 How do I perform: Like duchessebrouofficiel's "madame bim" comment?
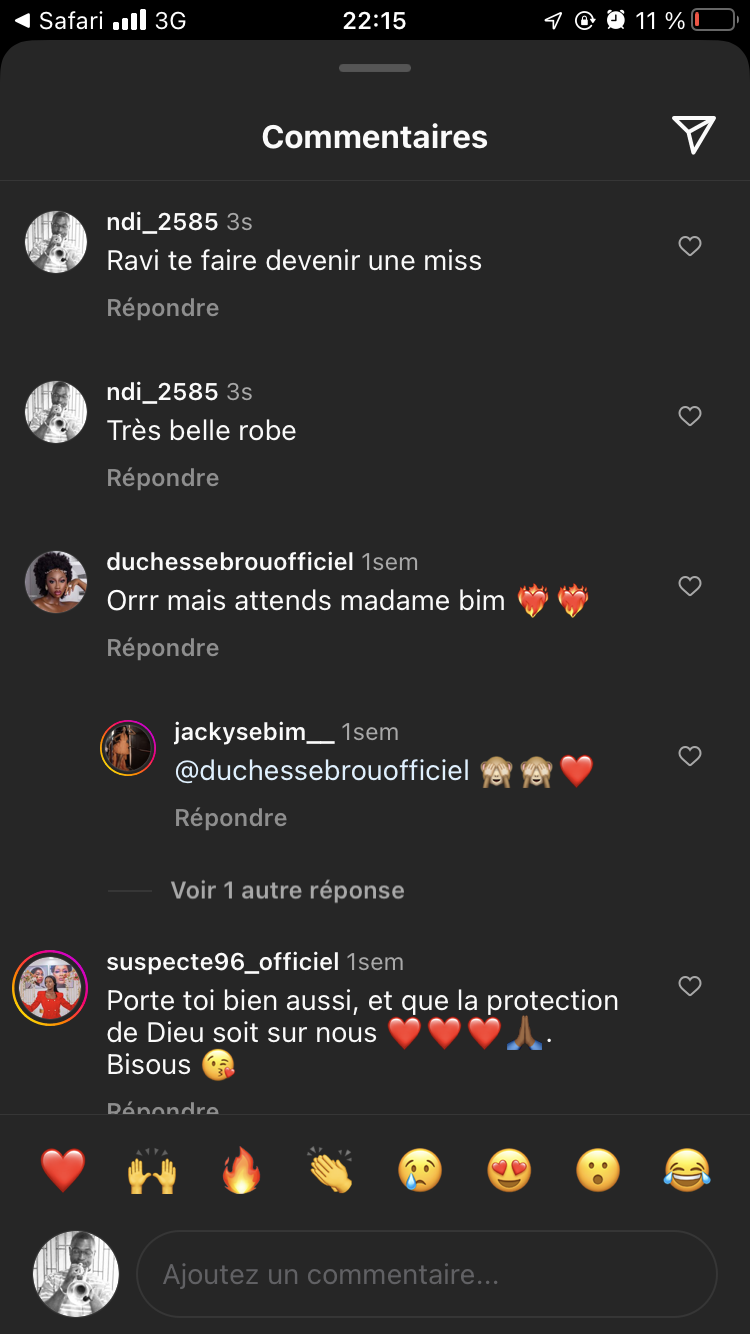pos(690,586)
